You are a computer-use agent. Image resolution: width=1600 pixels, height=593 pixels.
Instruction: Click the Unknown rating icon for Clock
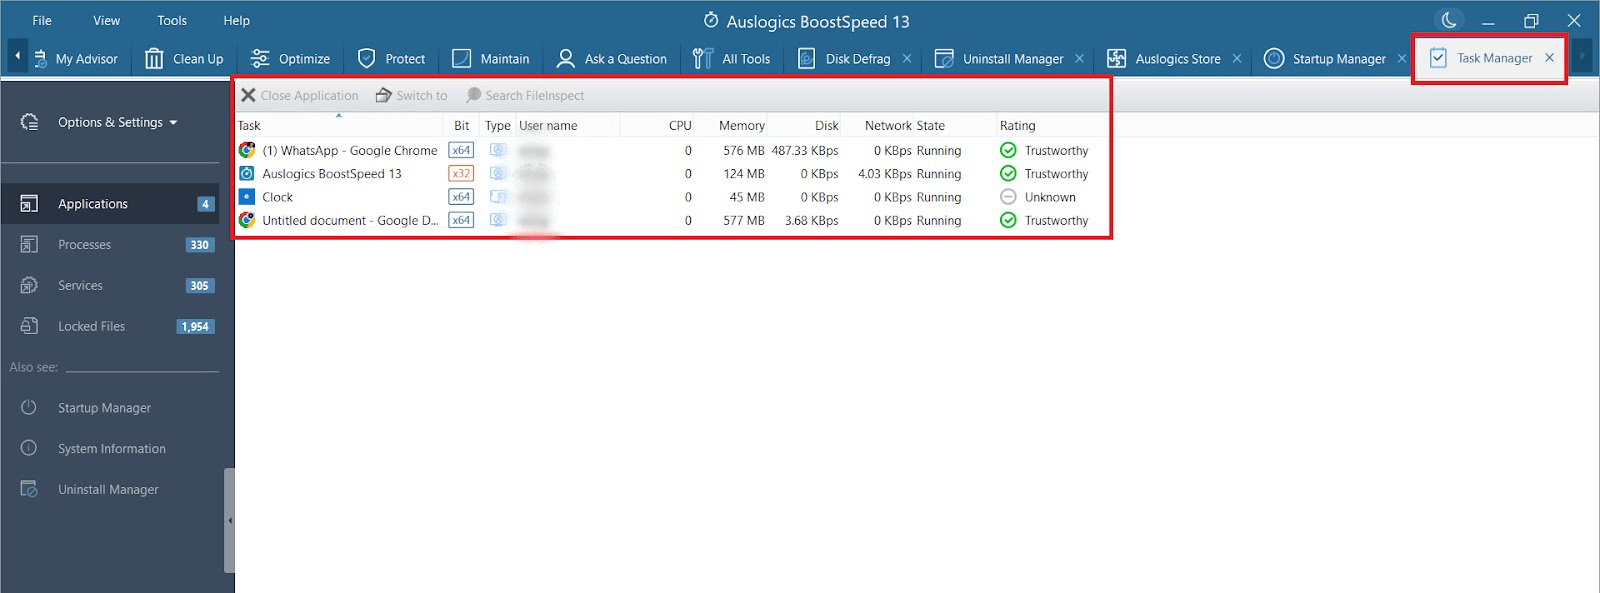(x=1008, y=197)
